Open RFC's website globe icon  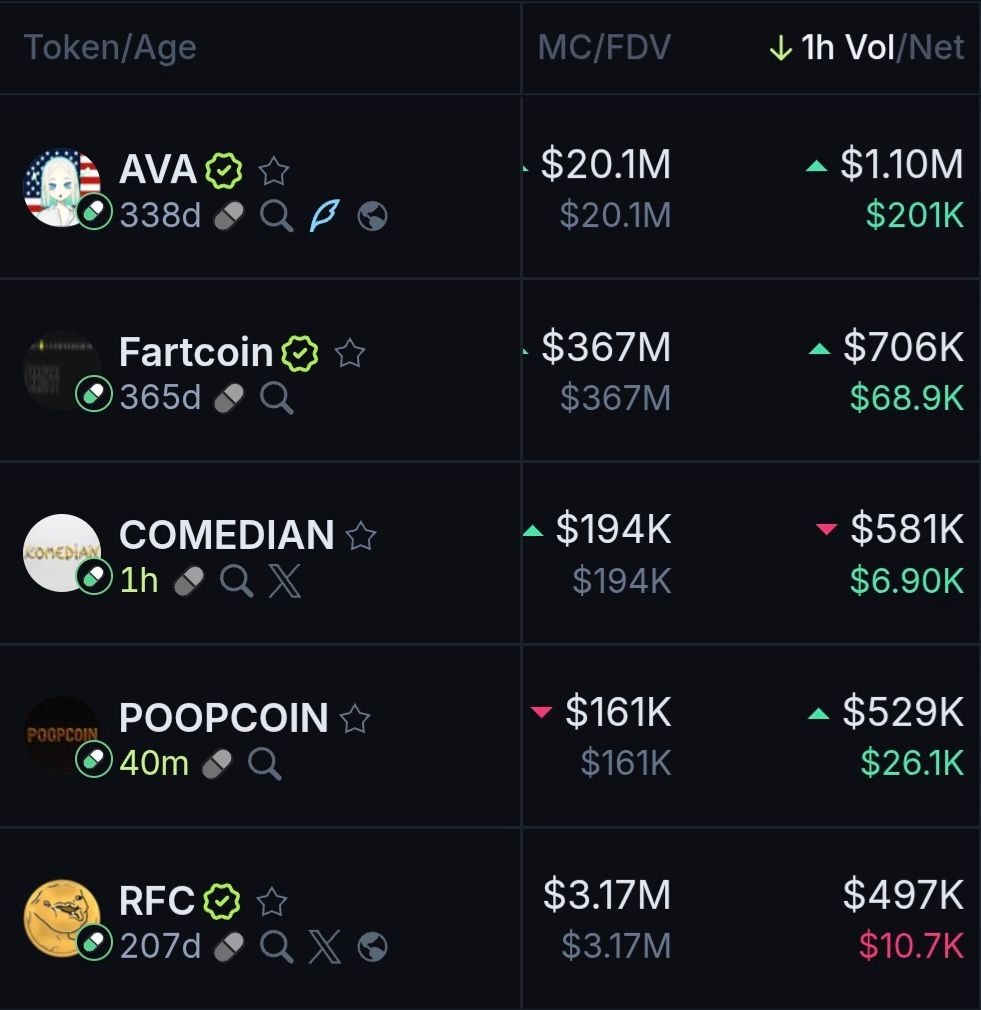tap(372, 946)
